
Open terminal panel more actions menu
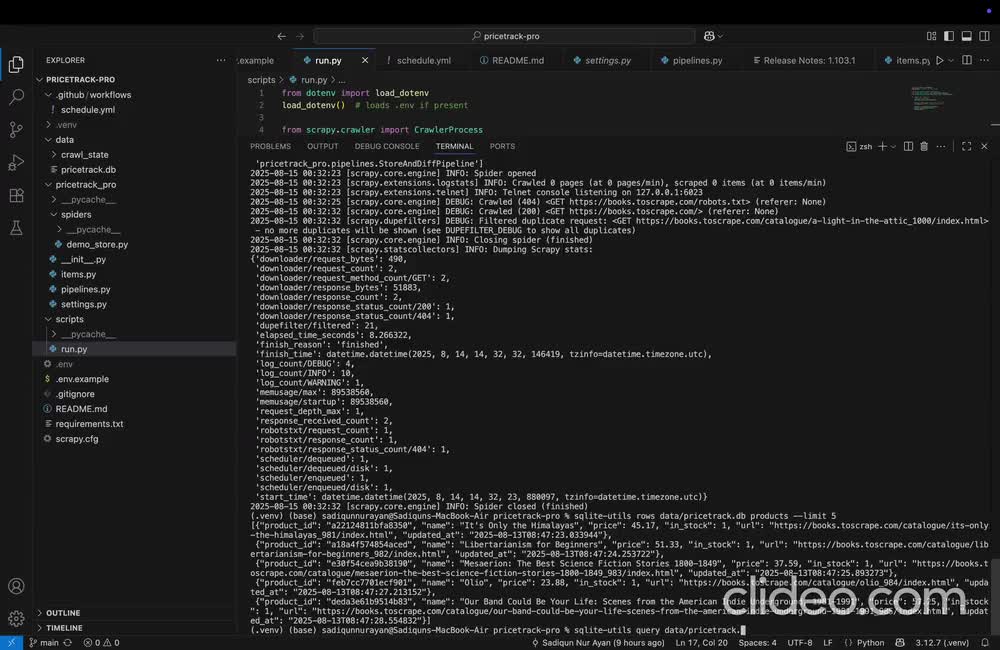point(941,147)
